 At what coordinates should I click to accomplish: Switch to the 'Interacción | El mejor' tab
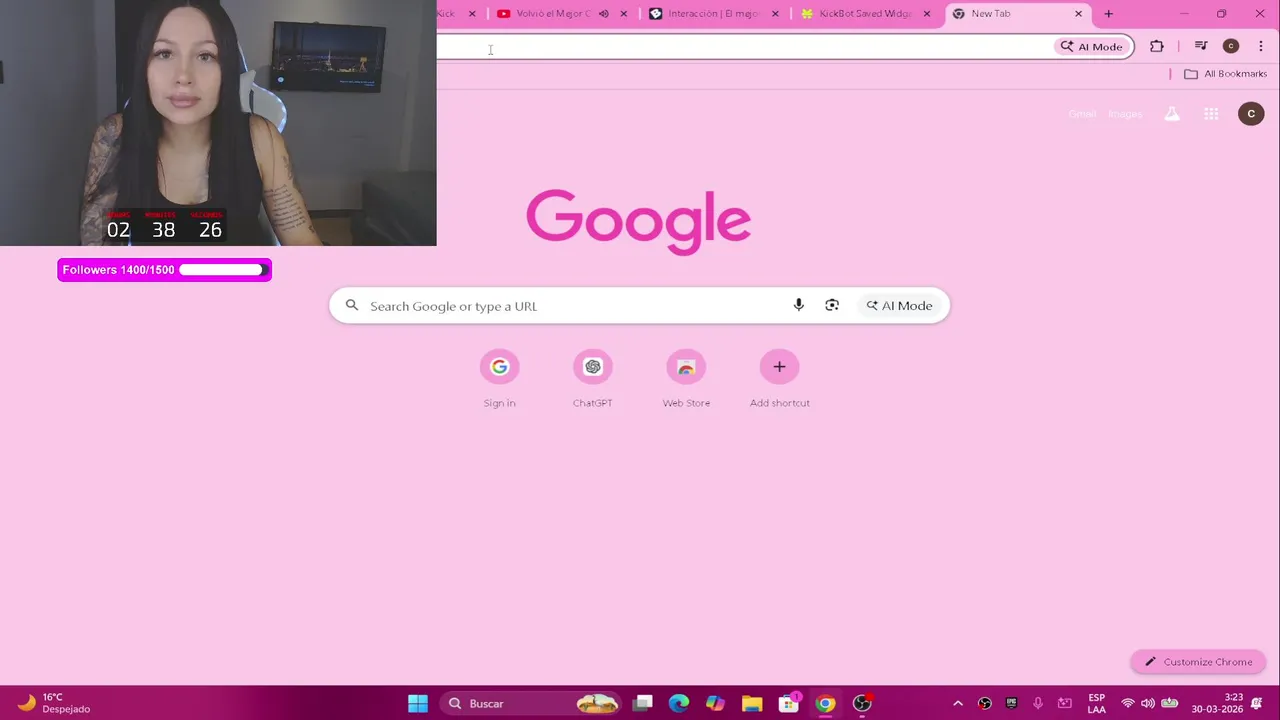(x=714, y=14)
